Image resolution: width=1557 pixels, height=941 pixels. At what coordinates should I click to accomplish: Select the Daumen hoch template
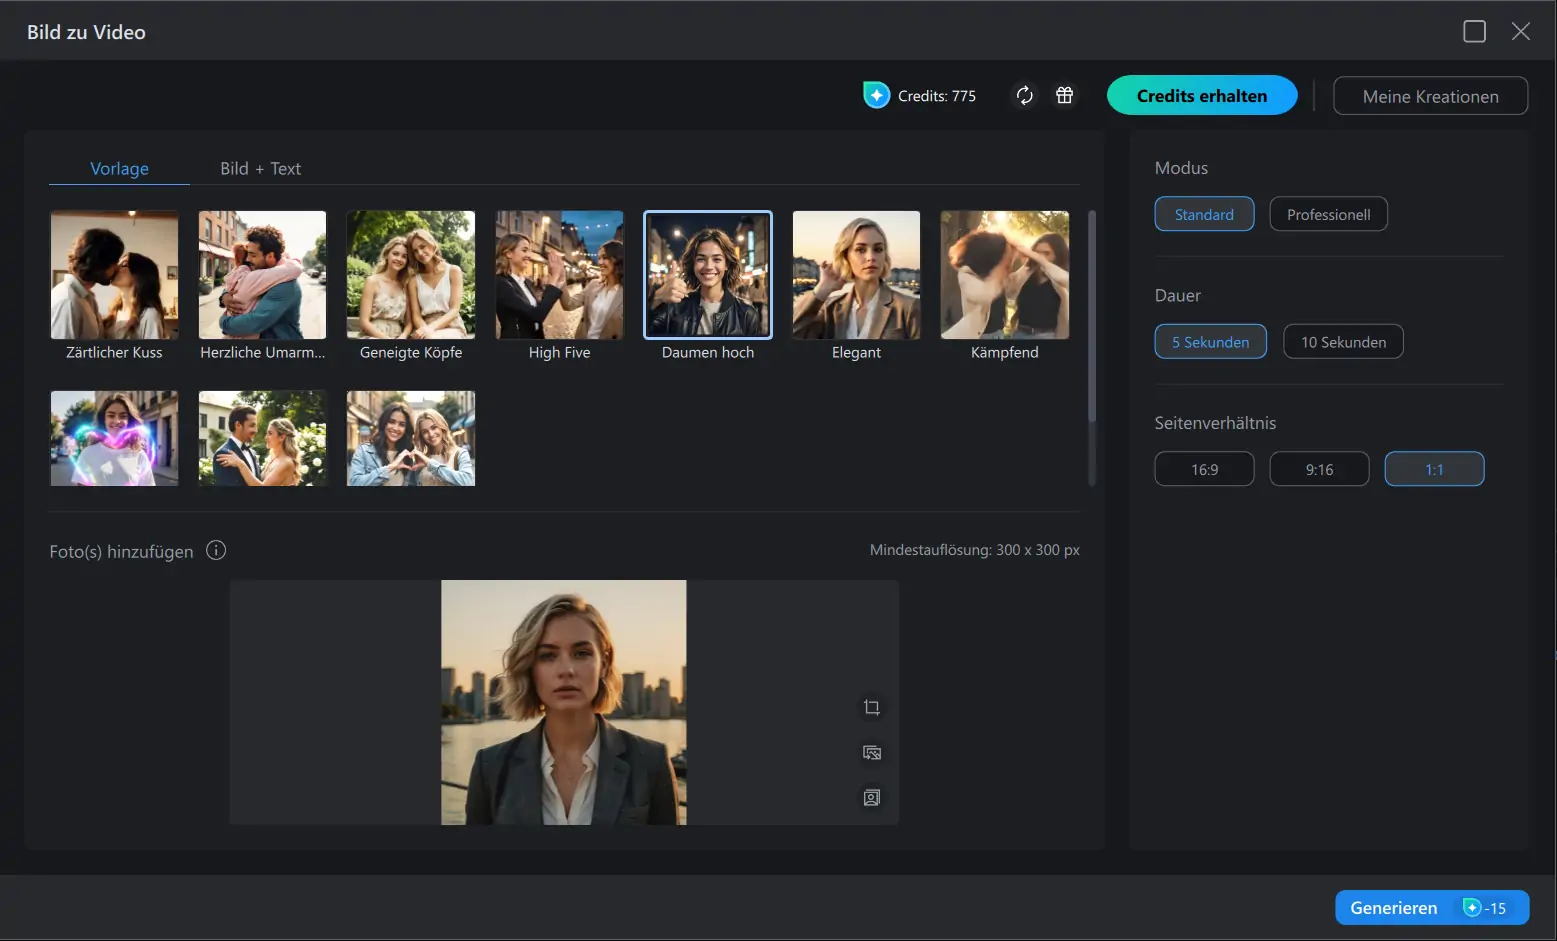pyautogui.click(x=708, y=275)
